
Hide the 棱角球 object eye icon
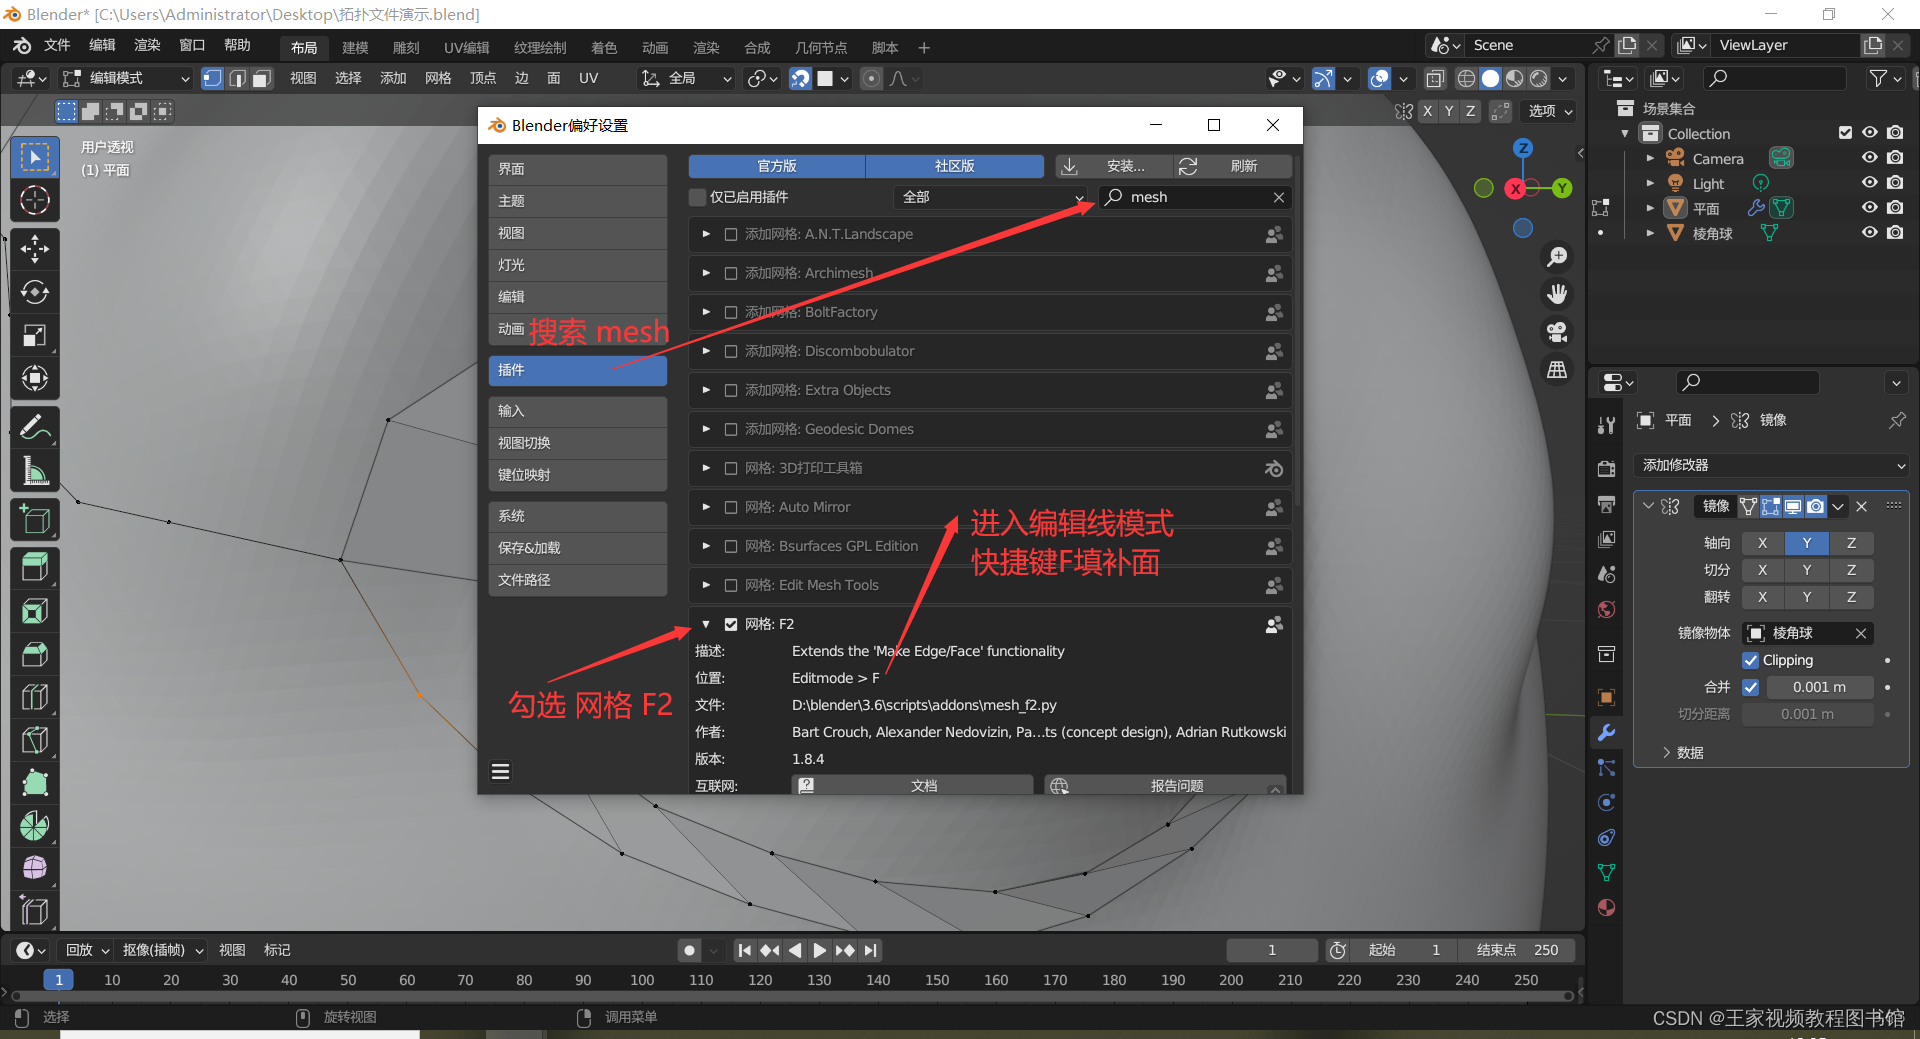click(x=1869, y=232)
